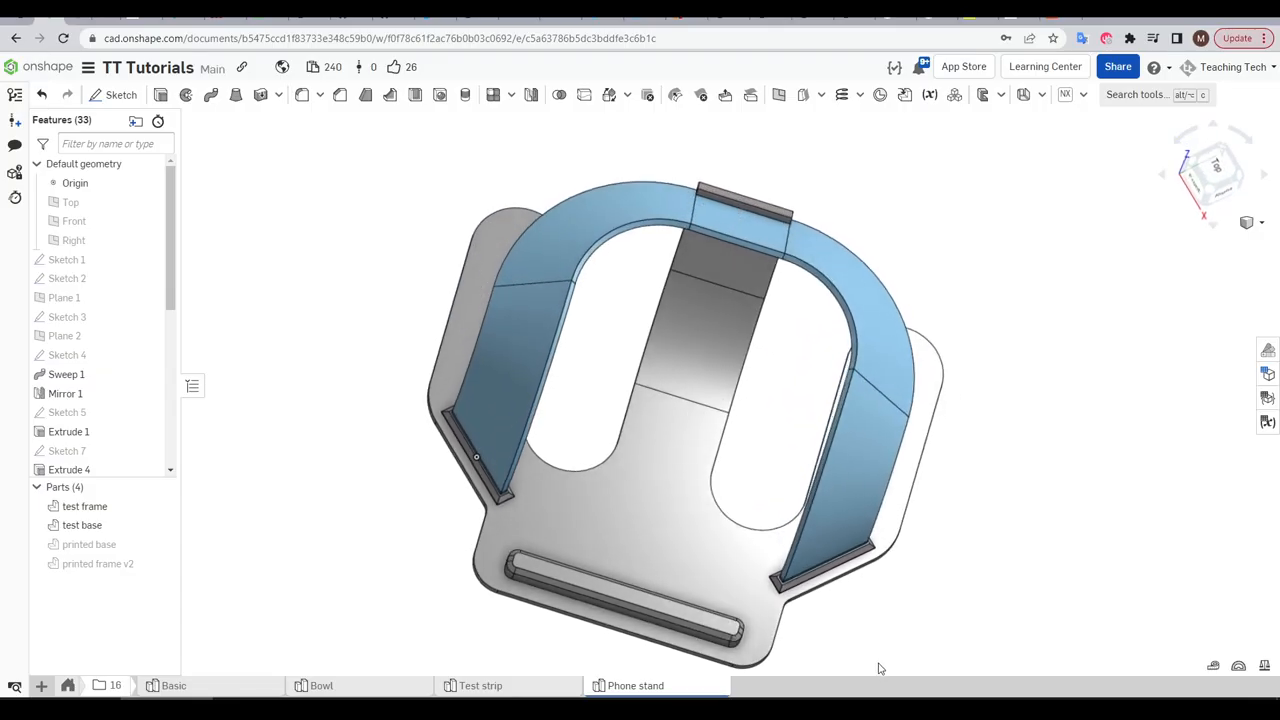Screen dimensions: 1280x720
Task: Toggle visibility of printed base part
Action: click(x=53, y=544)
